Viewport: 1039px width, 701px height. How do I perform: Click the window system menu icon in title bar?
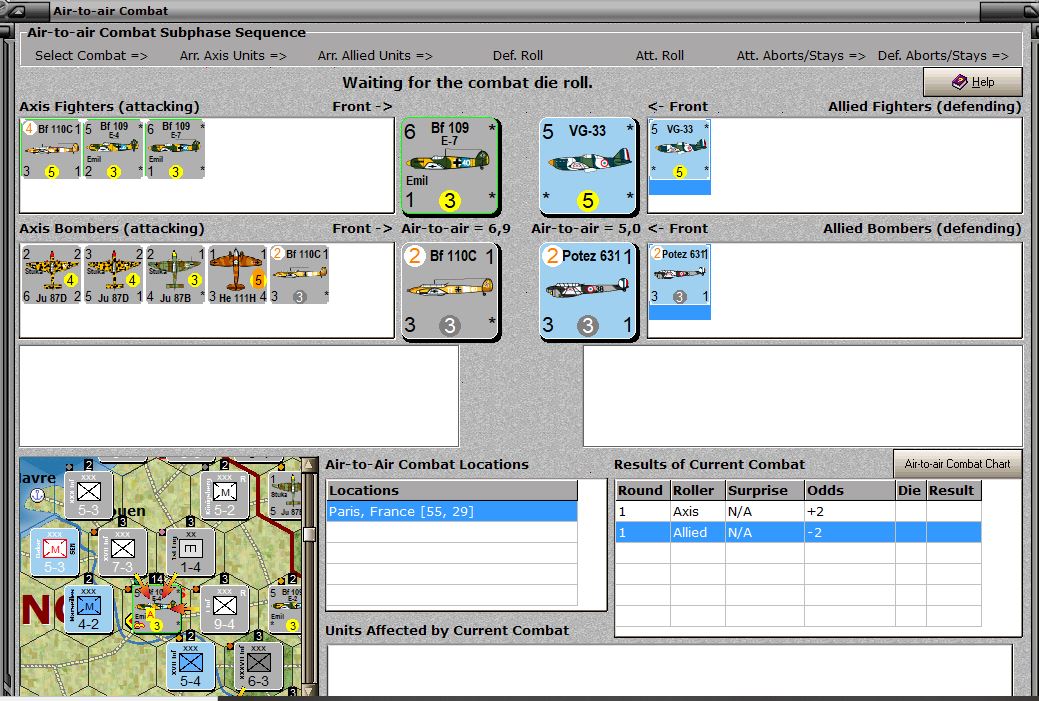point(17,11)
